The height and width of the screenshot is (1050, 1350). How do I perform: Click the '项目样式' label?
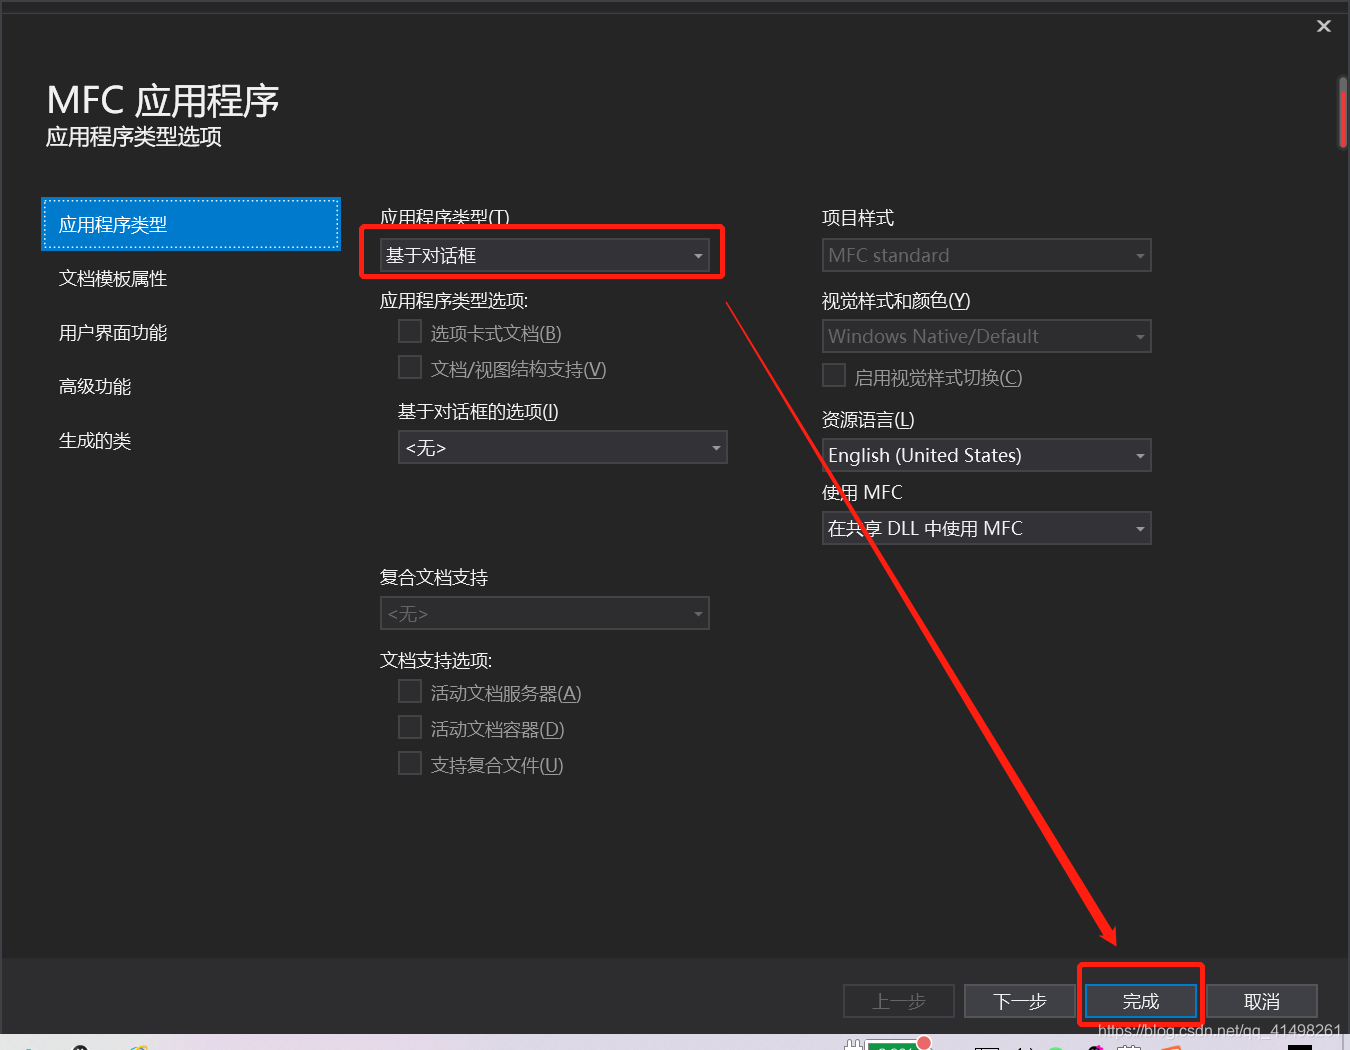[x=858, y=218]
